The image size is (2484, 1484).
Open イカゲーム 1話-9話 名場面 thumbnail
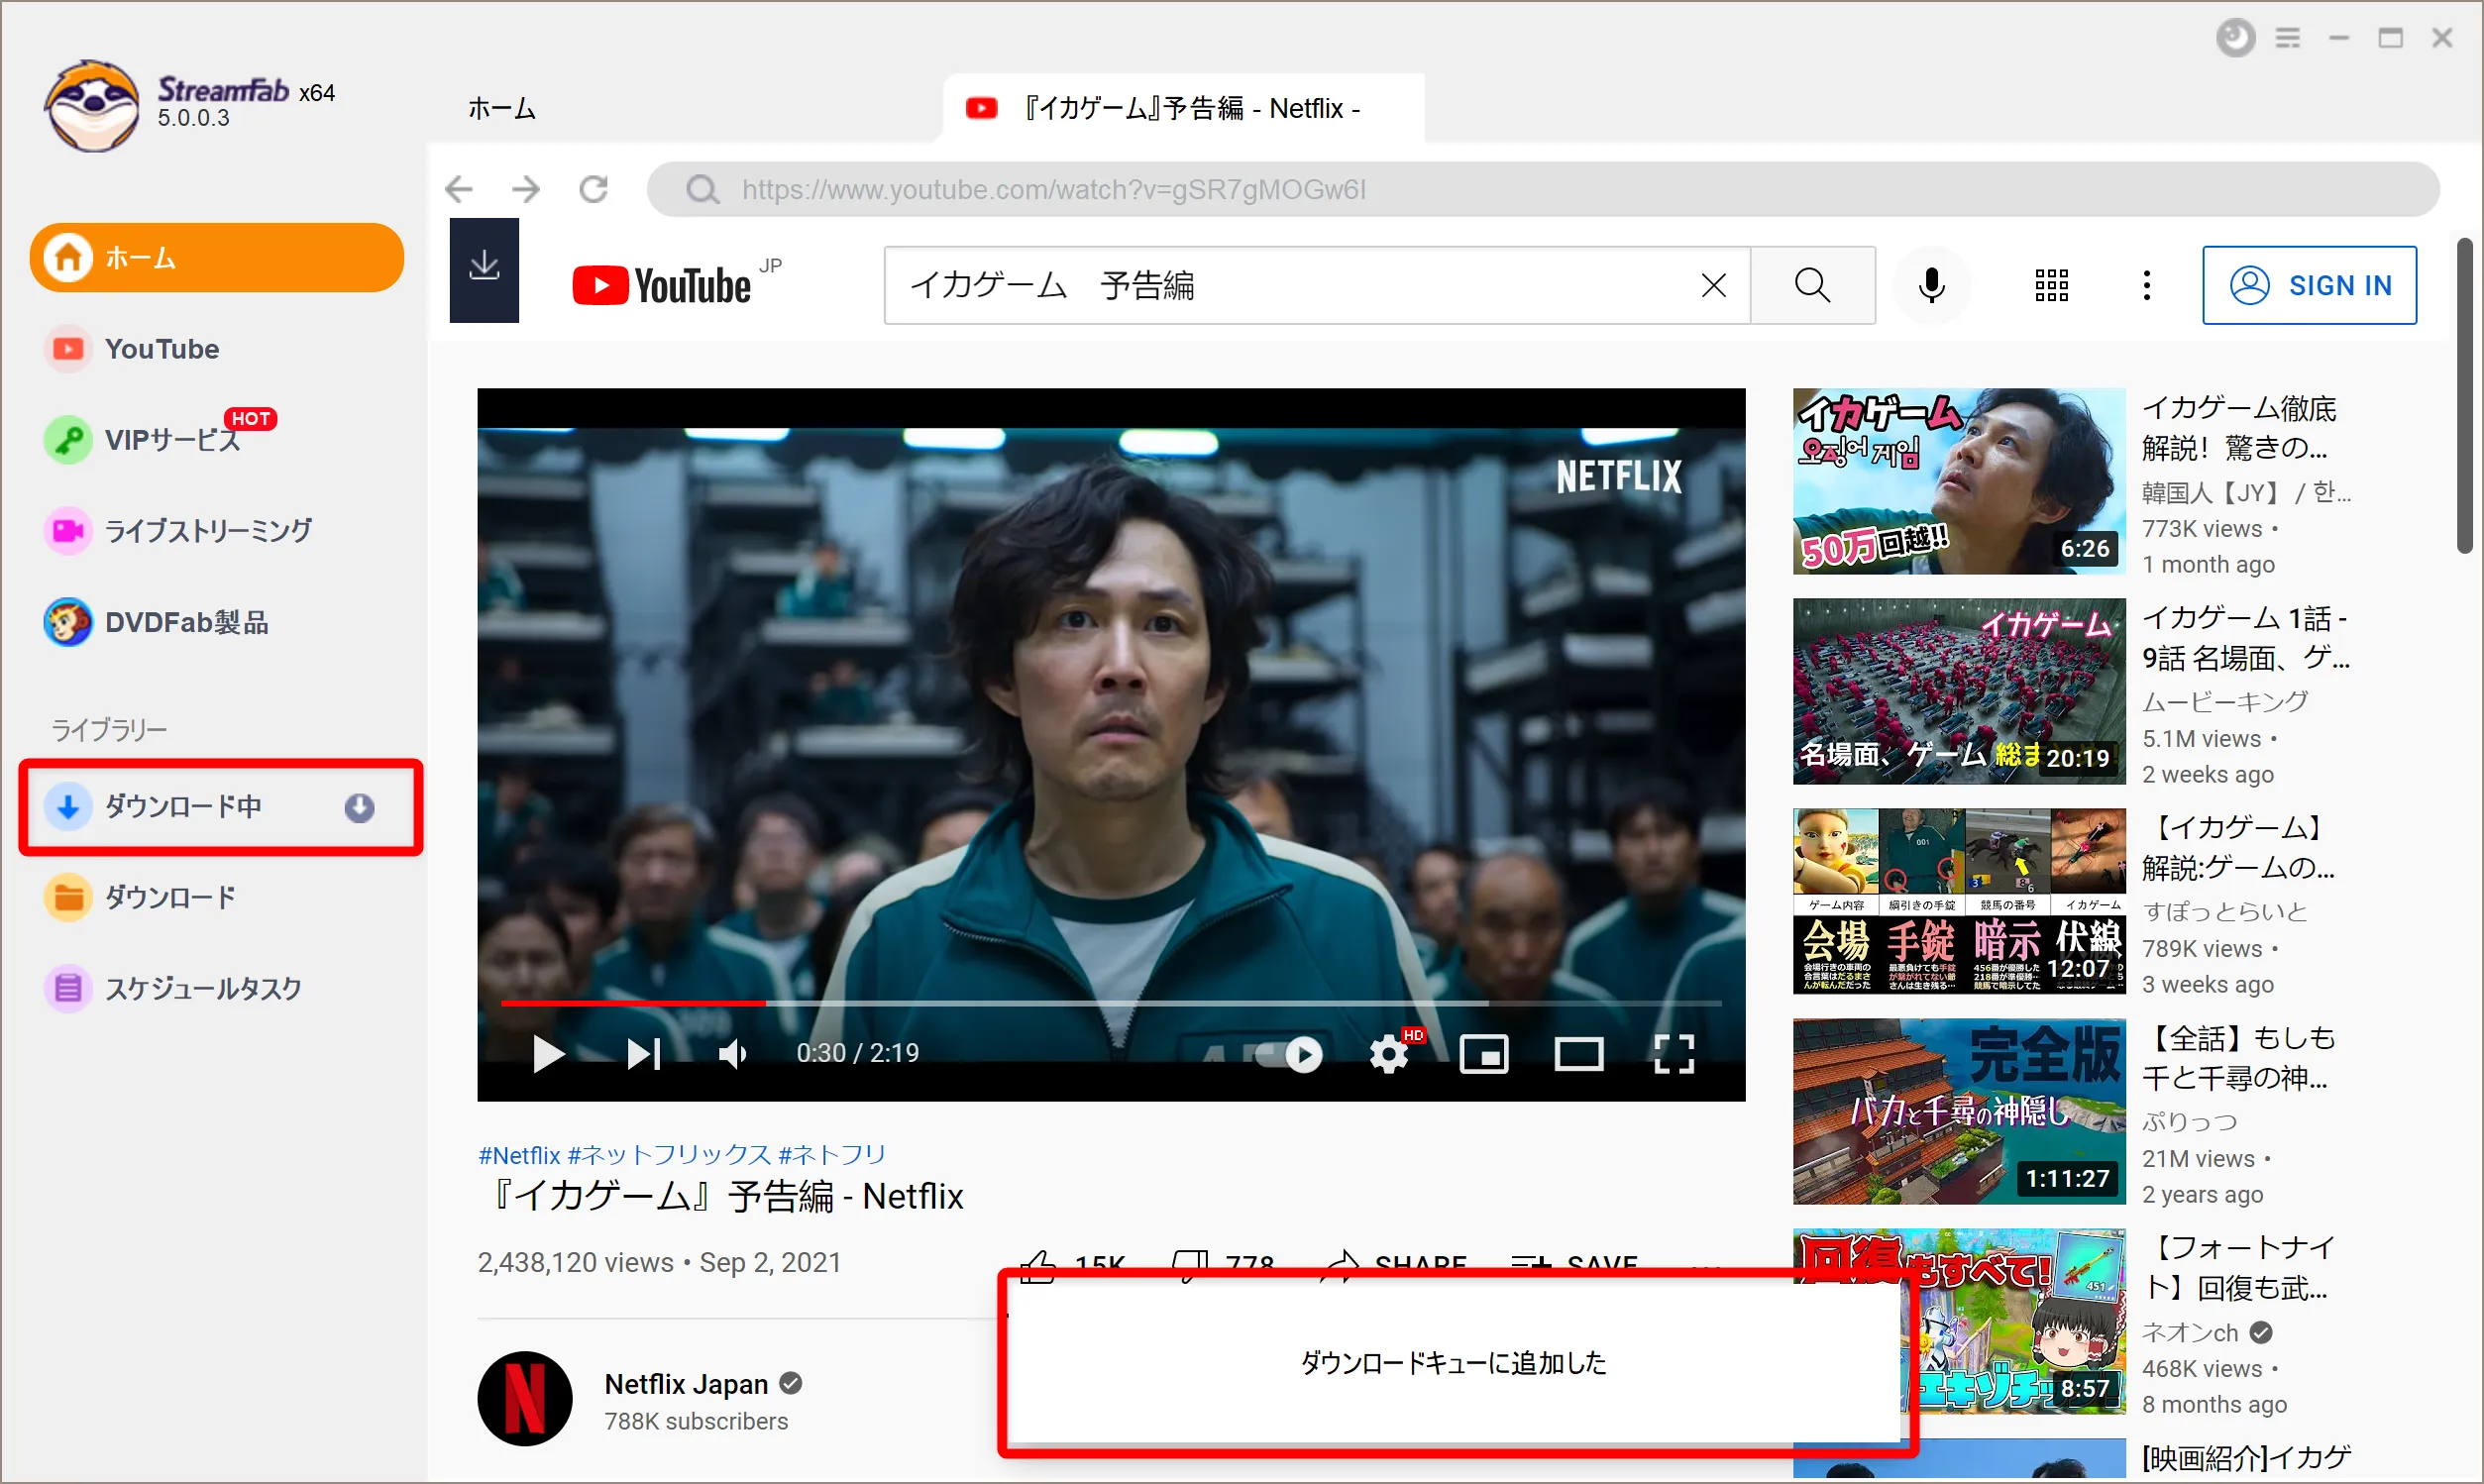point(1959,691)
